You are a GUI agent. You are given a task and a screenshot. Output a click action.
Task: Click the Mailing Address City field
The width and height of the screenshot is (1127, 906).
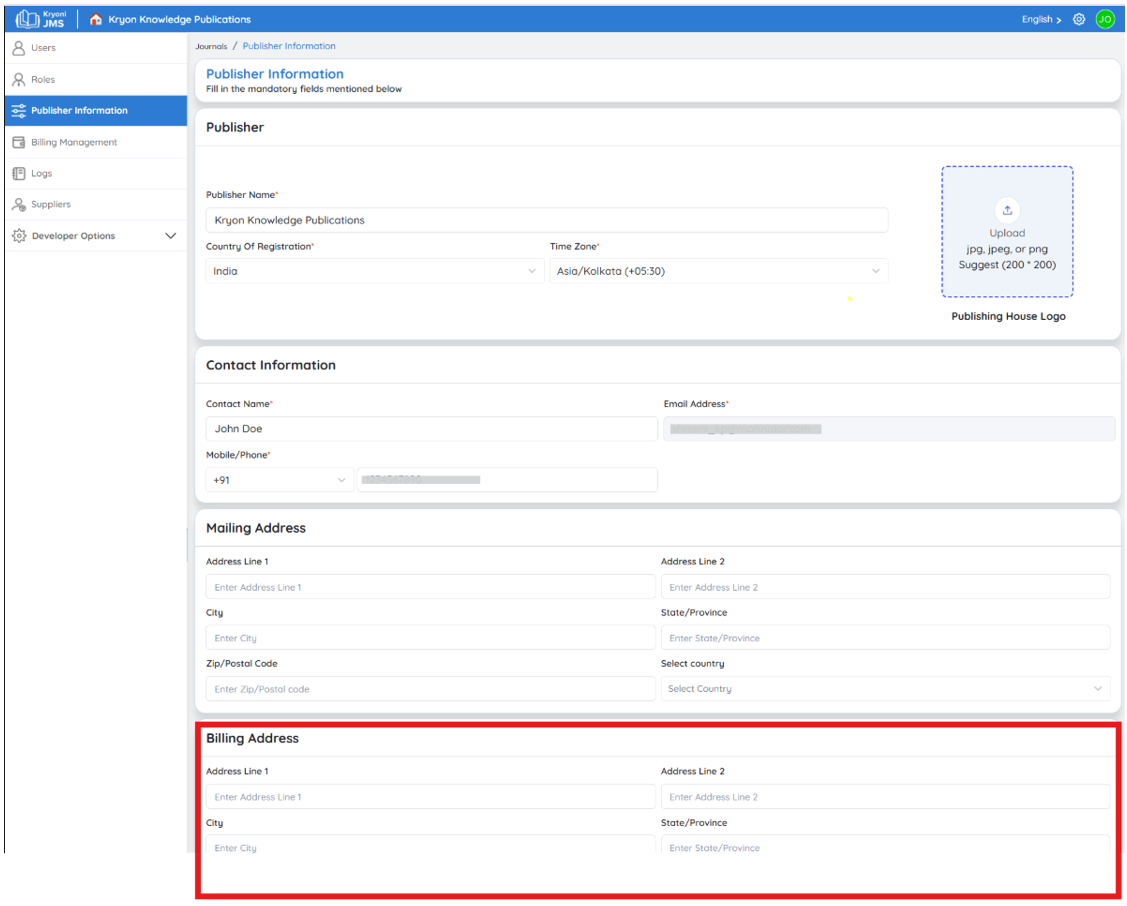[431, 638]
